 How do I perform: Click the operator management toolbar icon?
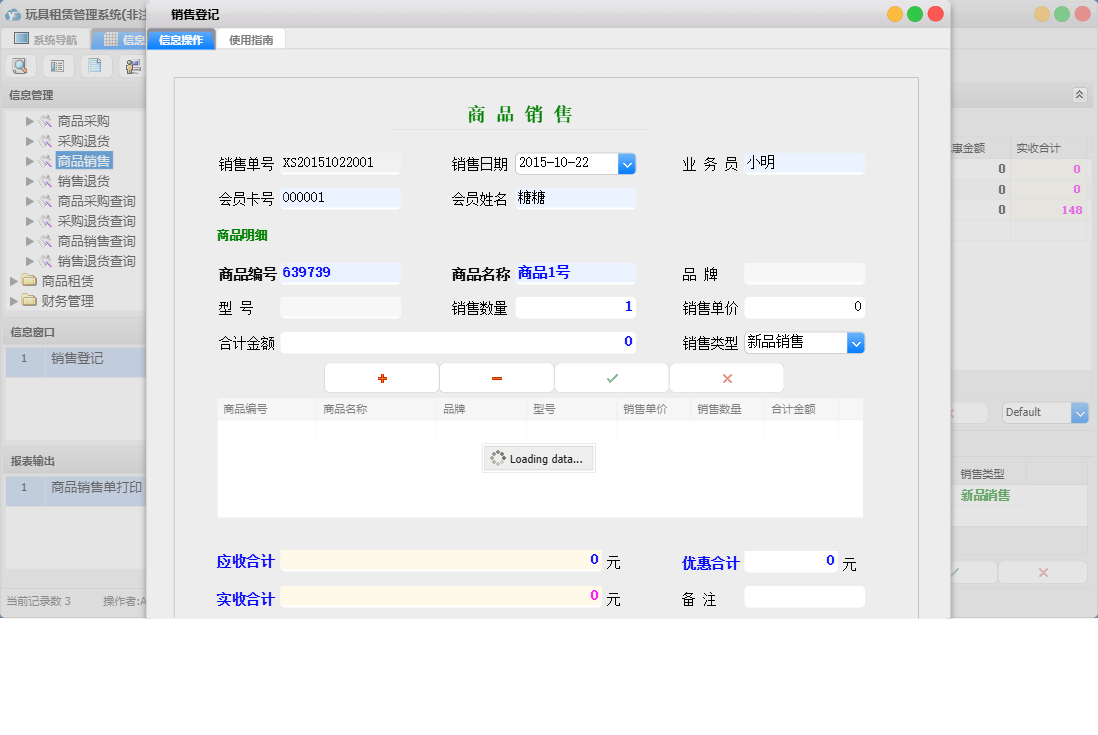tap(132, 65)
